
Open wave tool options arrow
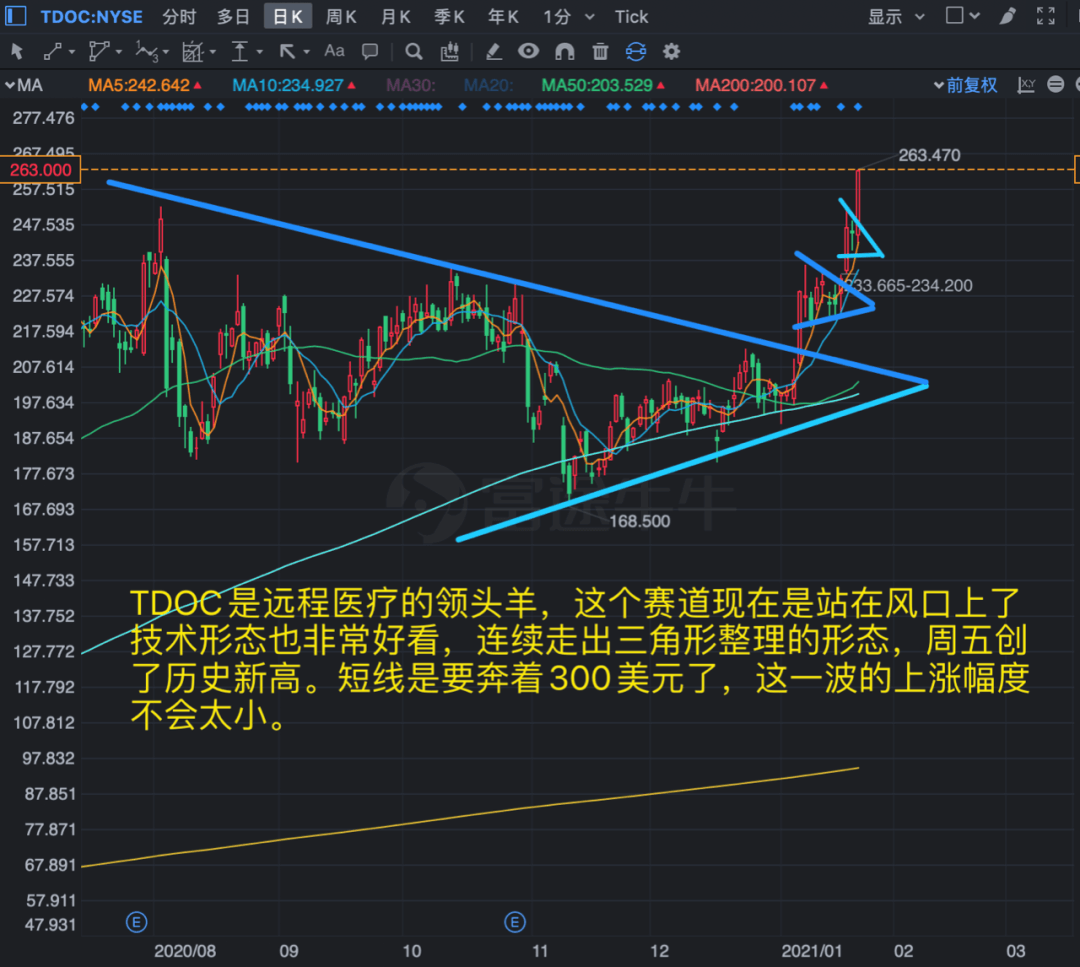pos(166,52)
